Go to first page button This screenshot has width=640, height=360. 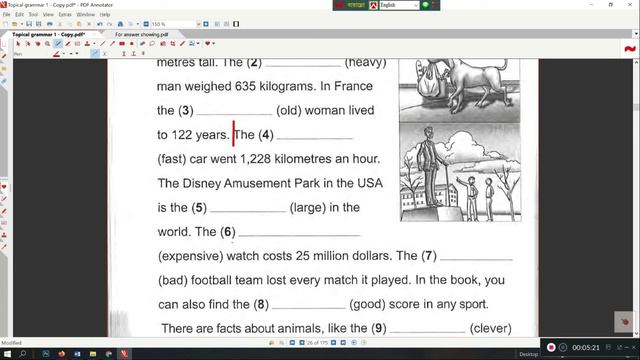pyautogui.click(x=292, y=342)
